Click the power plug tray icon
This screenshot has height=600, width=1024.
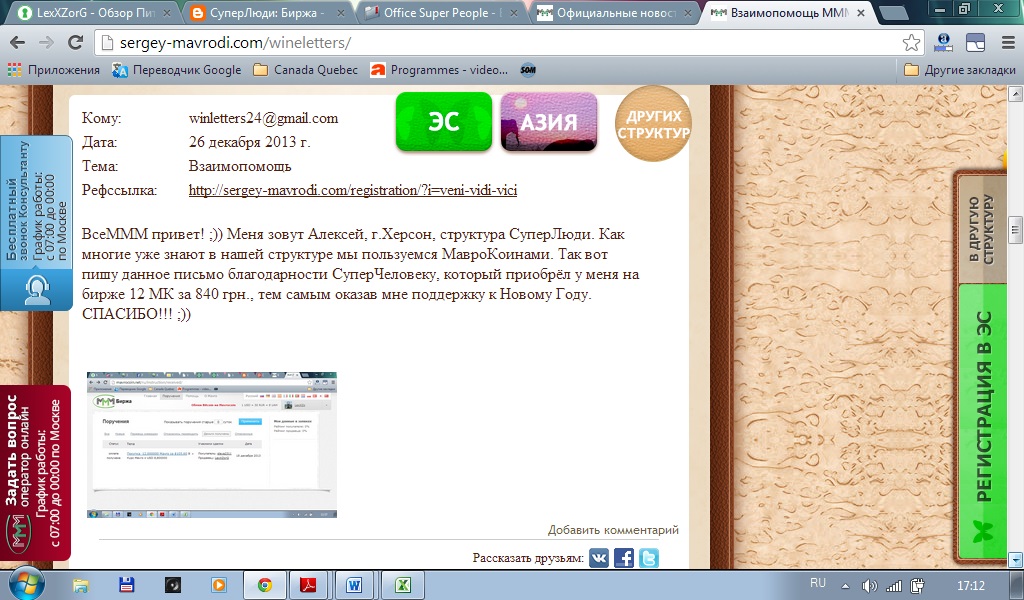918,586
